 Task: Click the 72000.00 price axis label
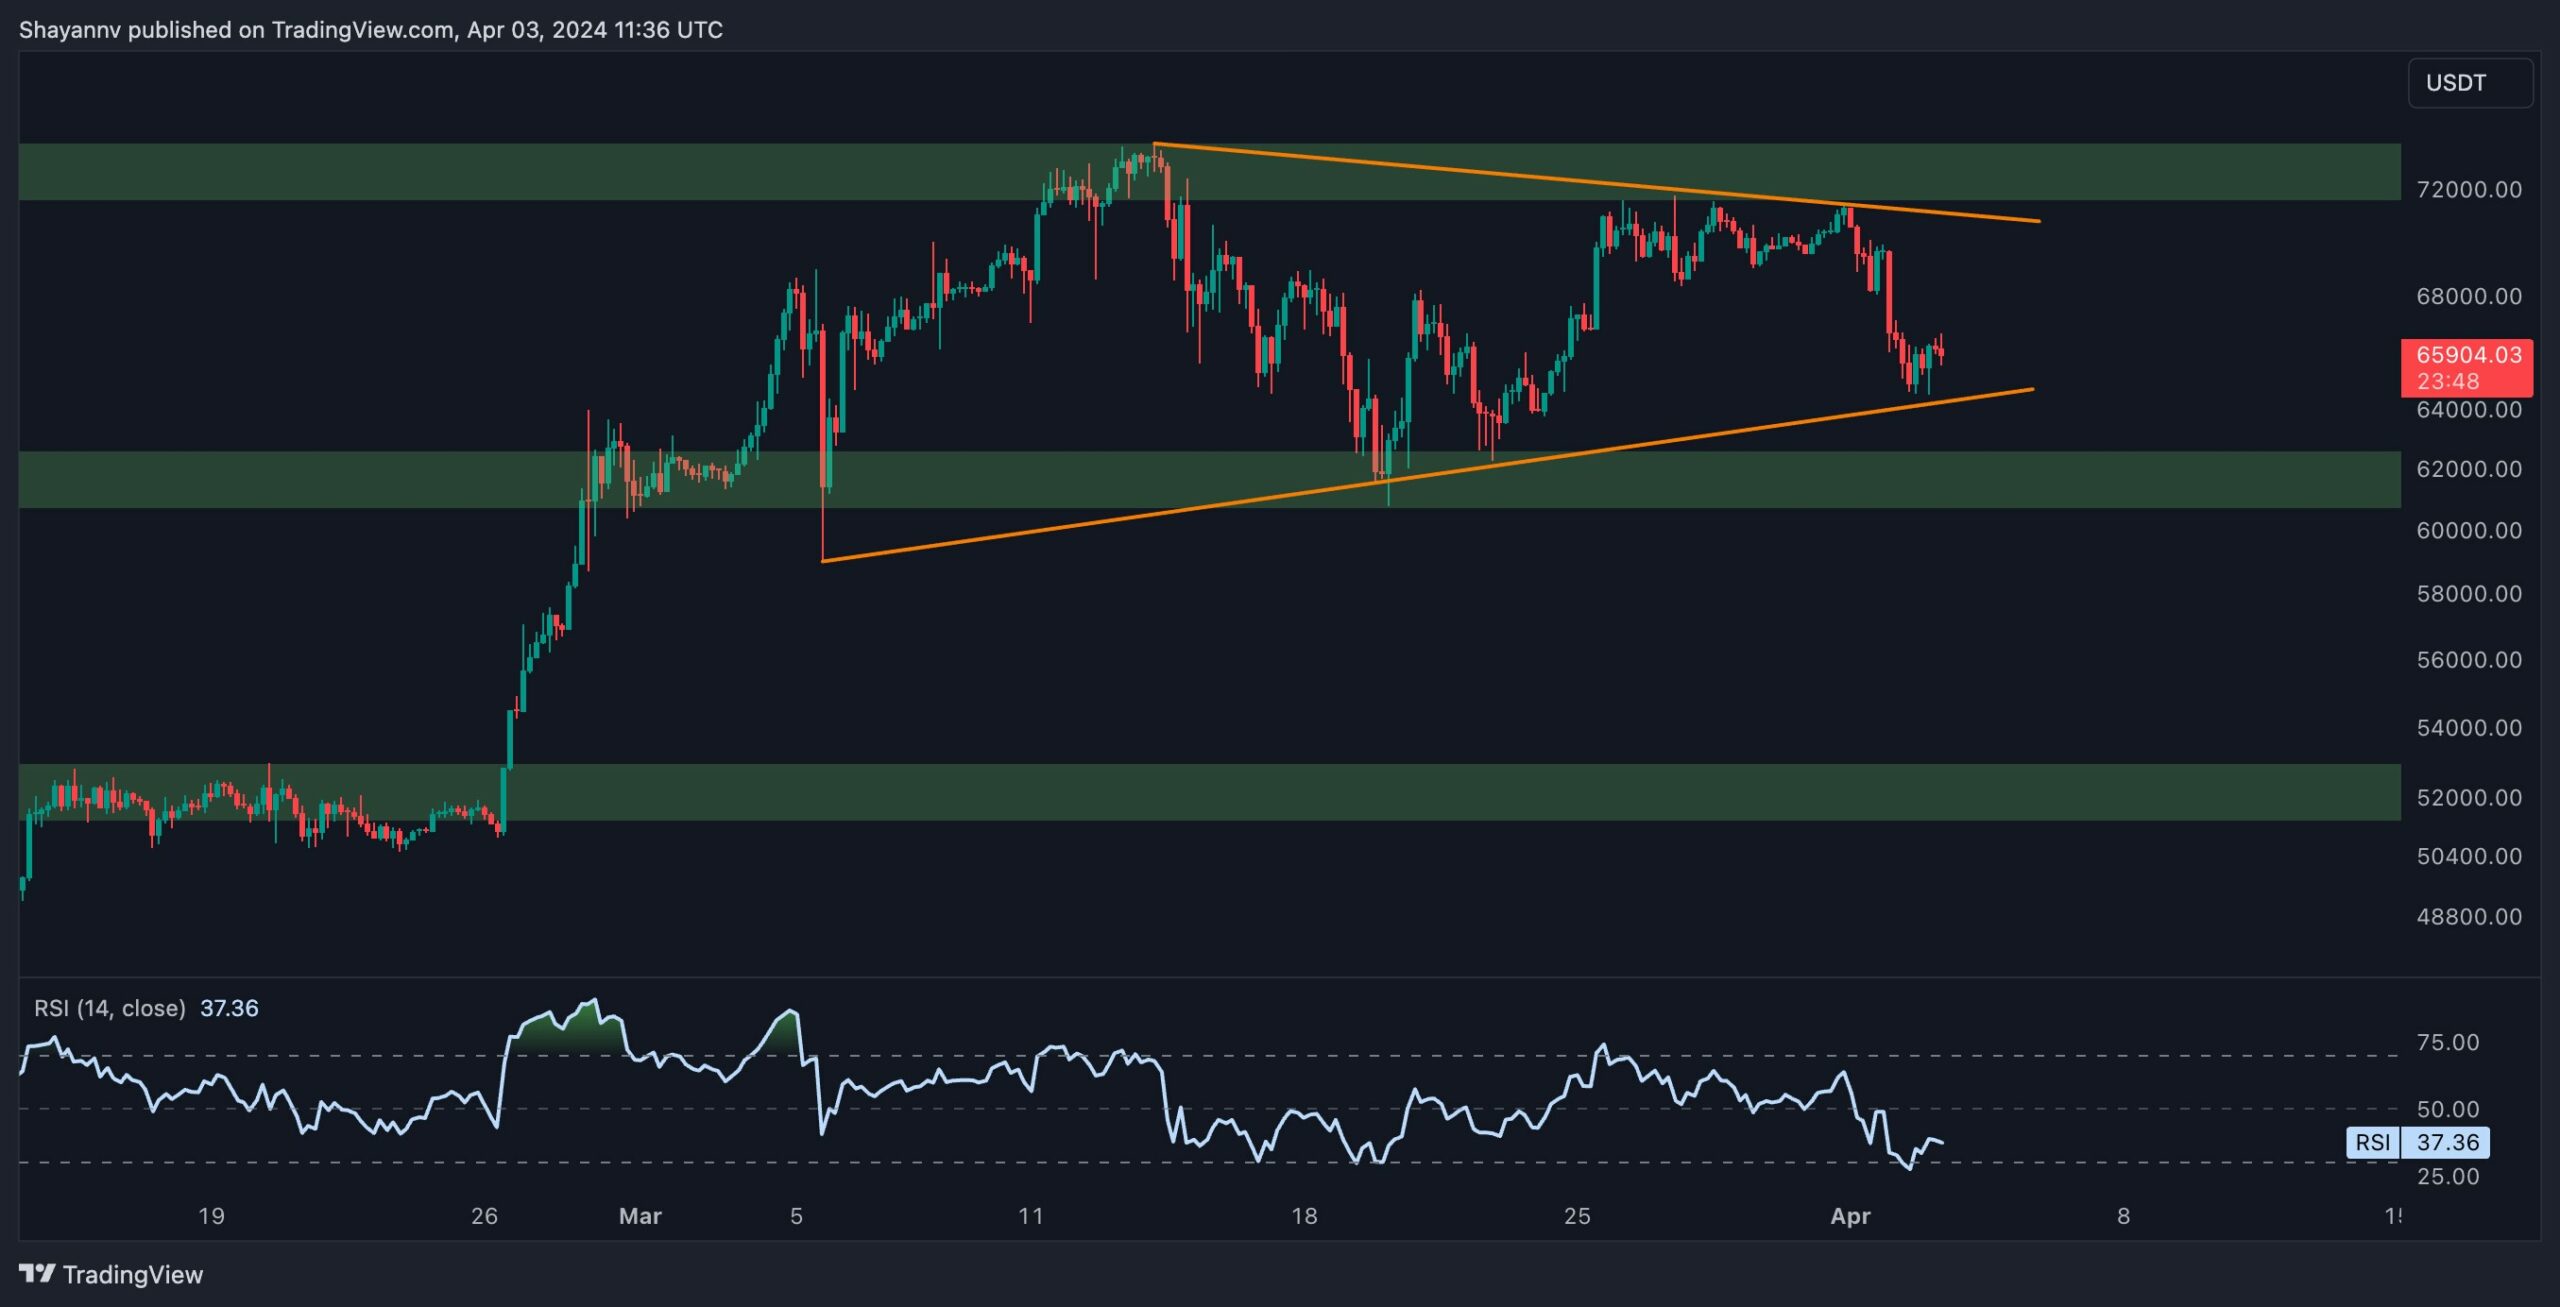[2468, 189]
